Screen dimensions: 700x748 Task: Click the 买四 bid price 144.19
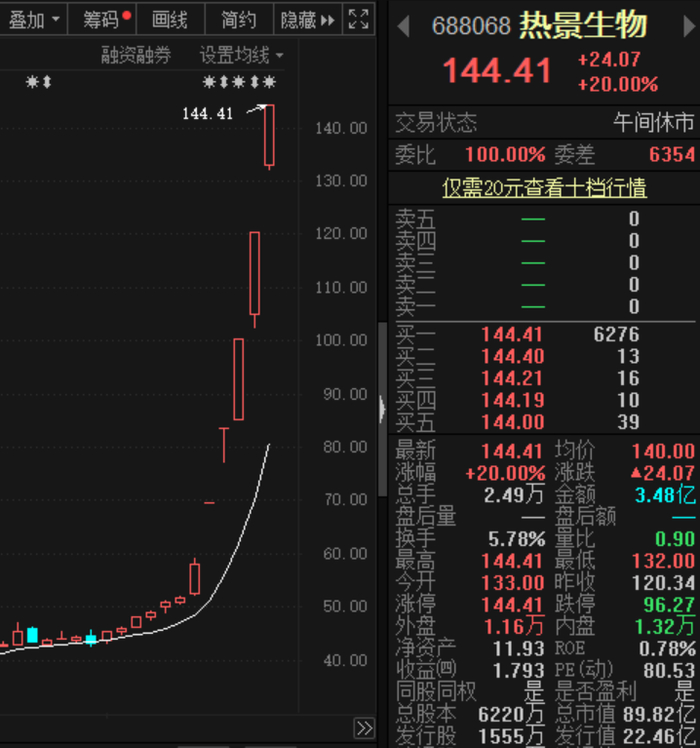tap(512, 400)
